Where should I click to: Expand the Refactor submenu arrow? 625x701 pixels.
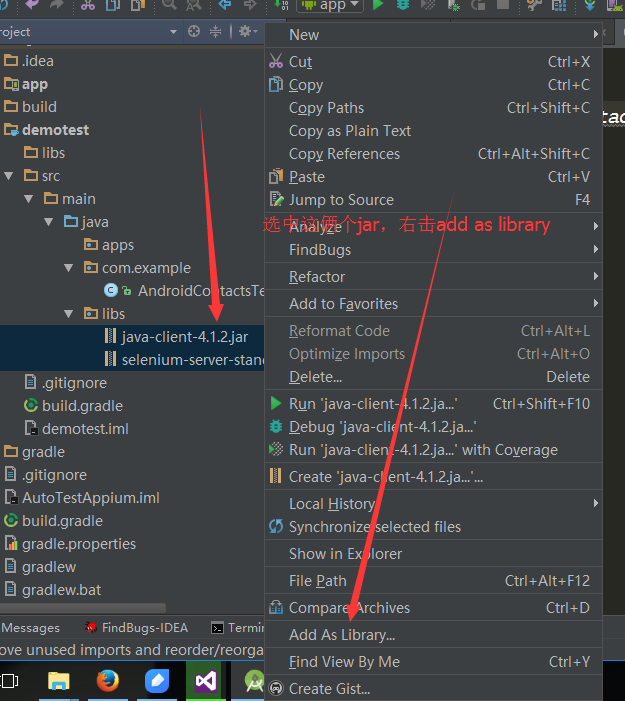595,276
